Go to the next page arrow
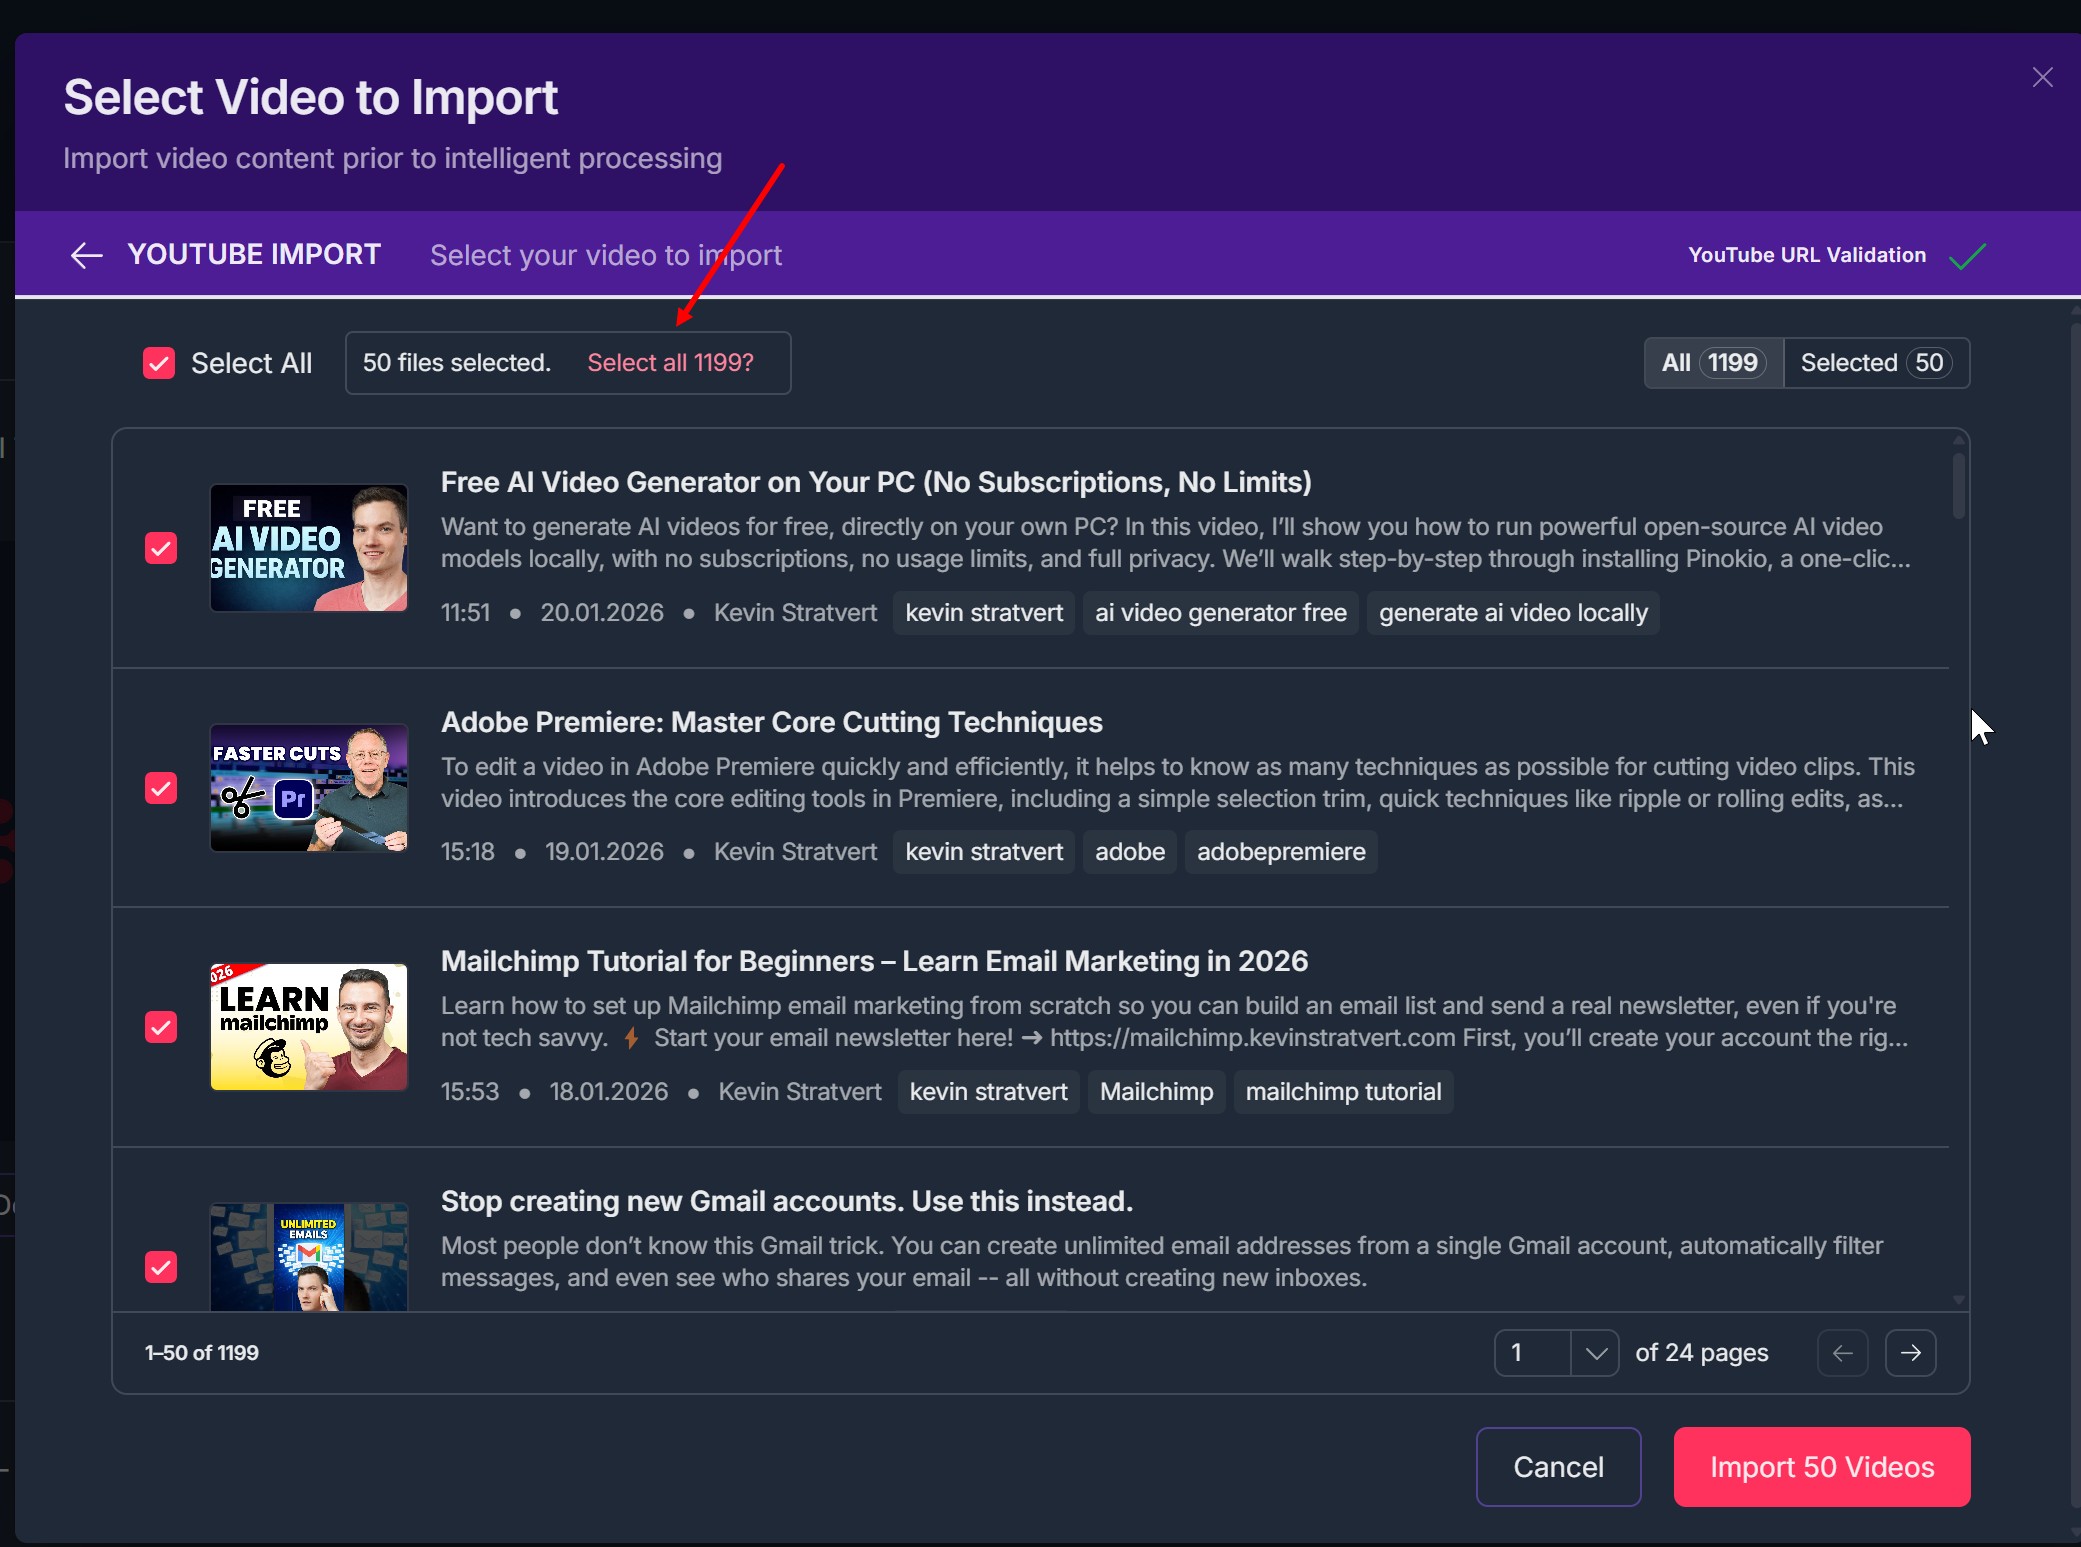The image size is (2081, 1547). click(x=1910, y=1353)
